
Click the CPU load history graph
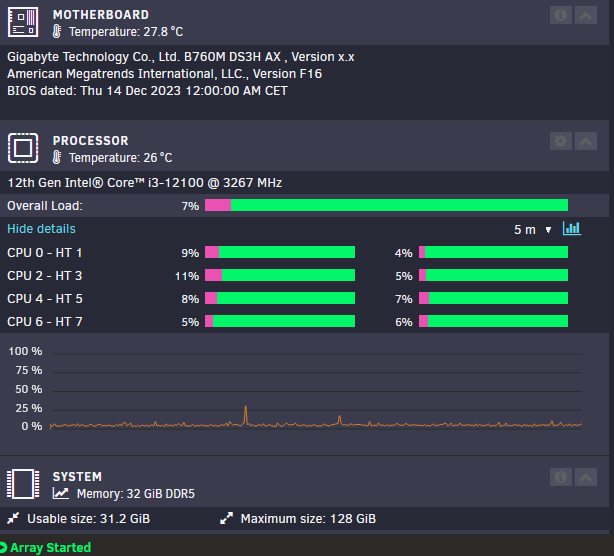point(316,392)
